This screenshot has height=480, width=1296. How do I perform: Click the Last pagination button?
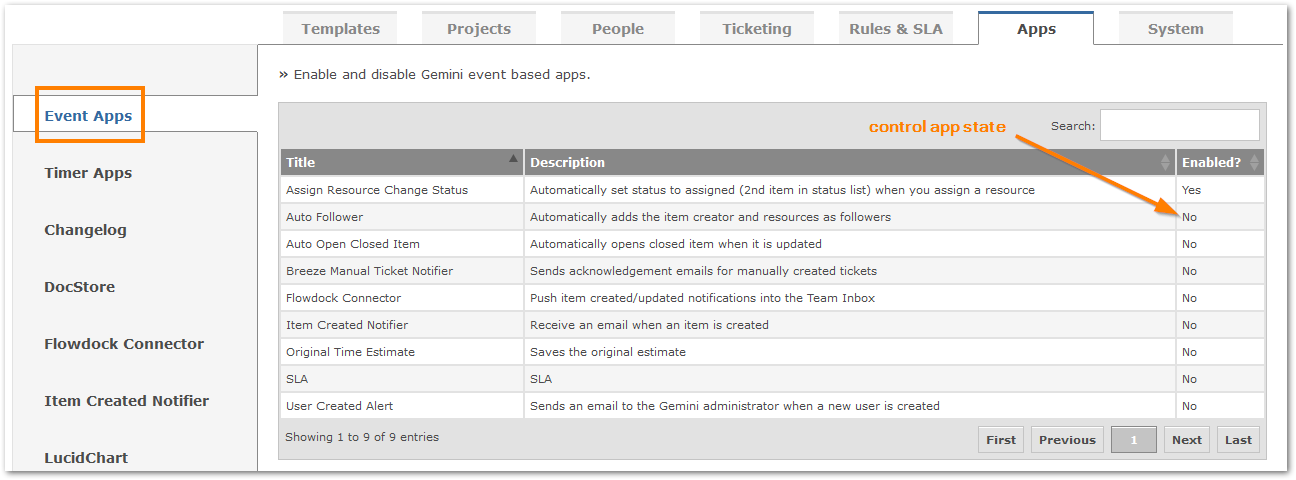pos(1238,440)
